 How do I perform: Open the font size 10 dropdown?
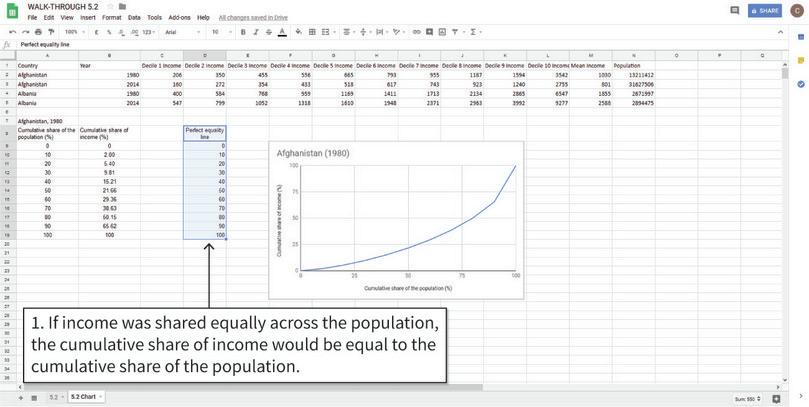point(221,32)
